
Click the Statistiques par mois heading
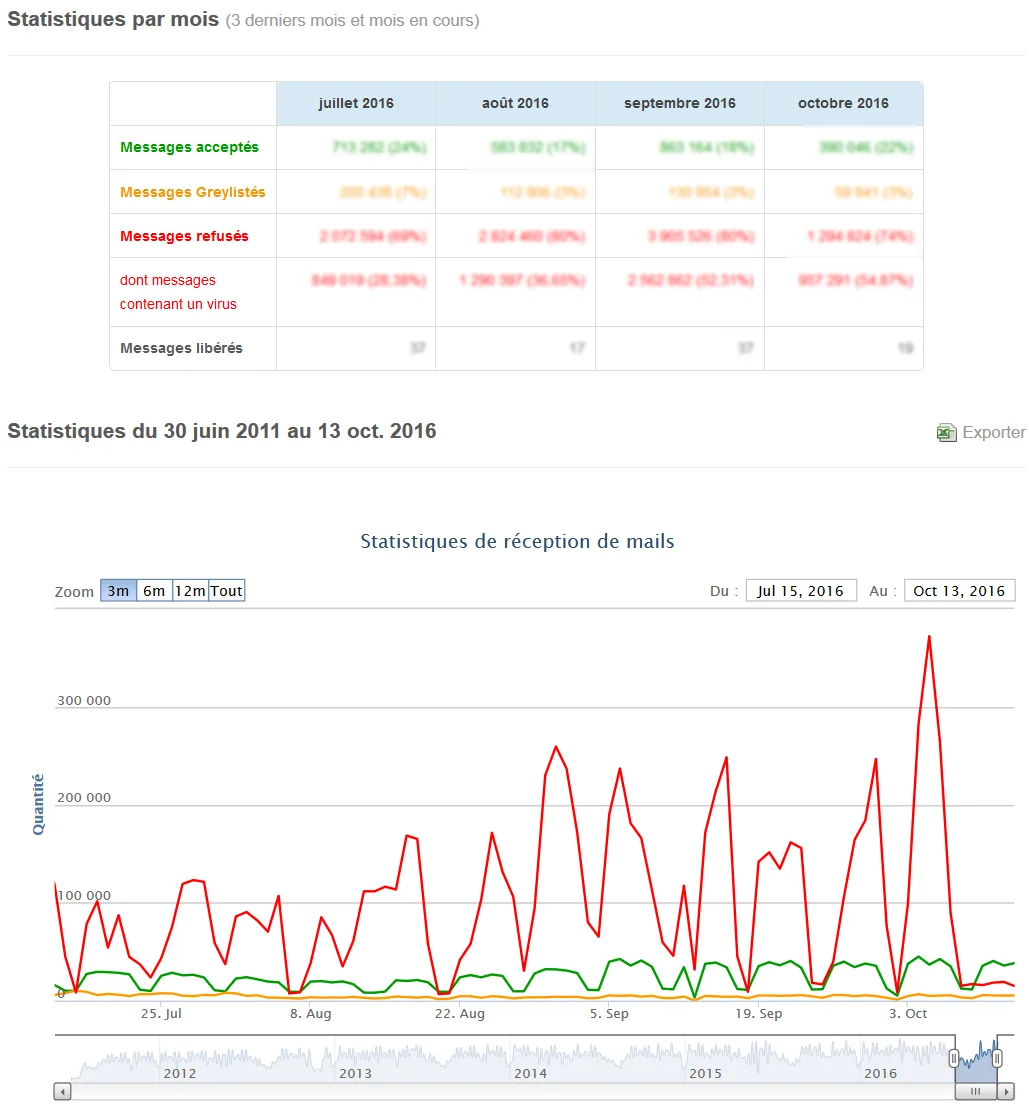113,19
